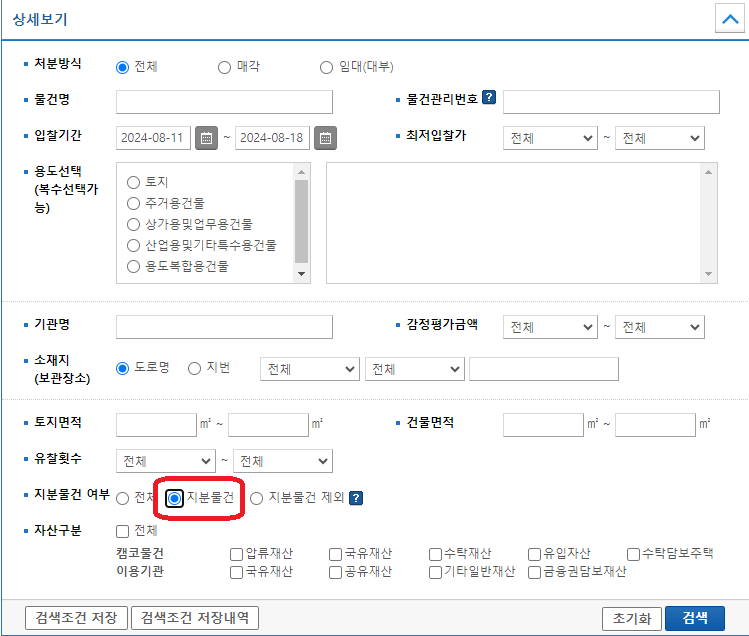749x636 pixels.
Task: Select 산업용및기타특수용건물 usage option
Action: (133, 245)
